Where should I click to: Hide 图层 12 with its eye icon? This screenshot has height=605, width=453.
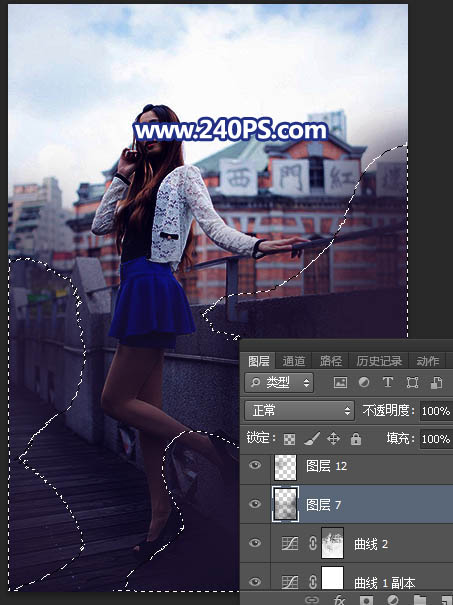click(255, 465)
